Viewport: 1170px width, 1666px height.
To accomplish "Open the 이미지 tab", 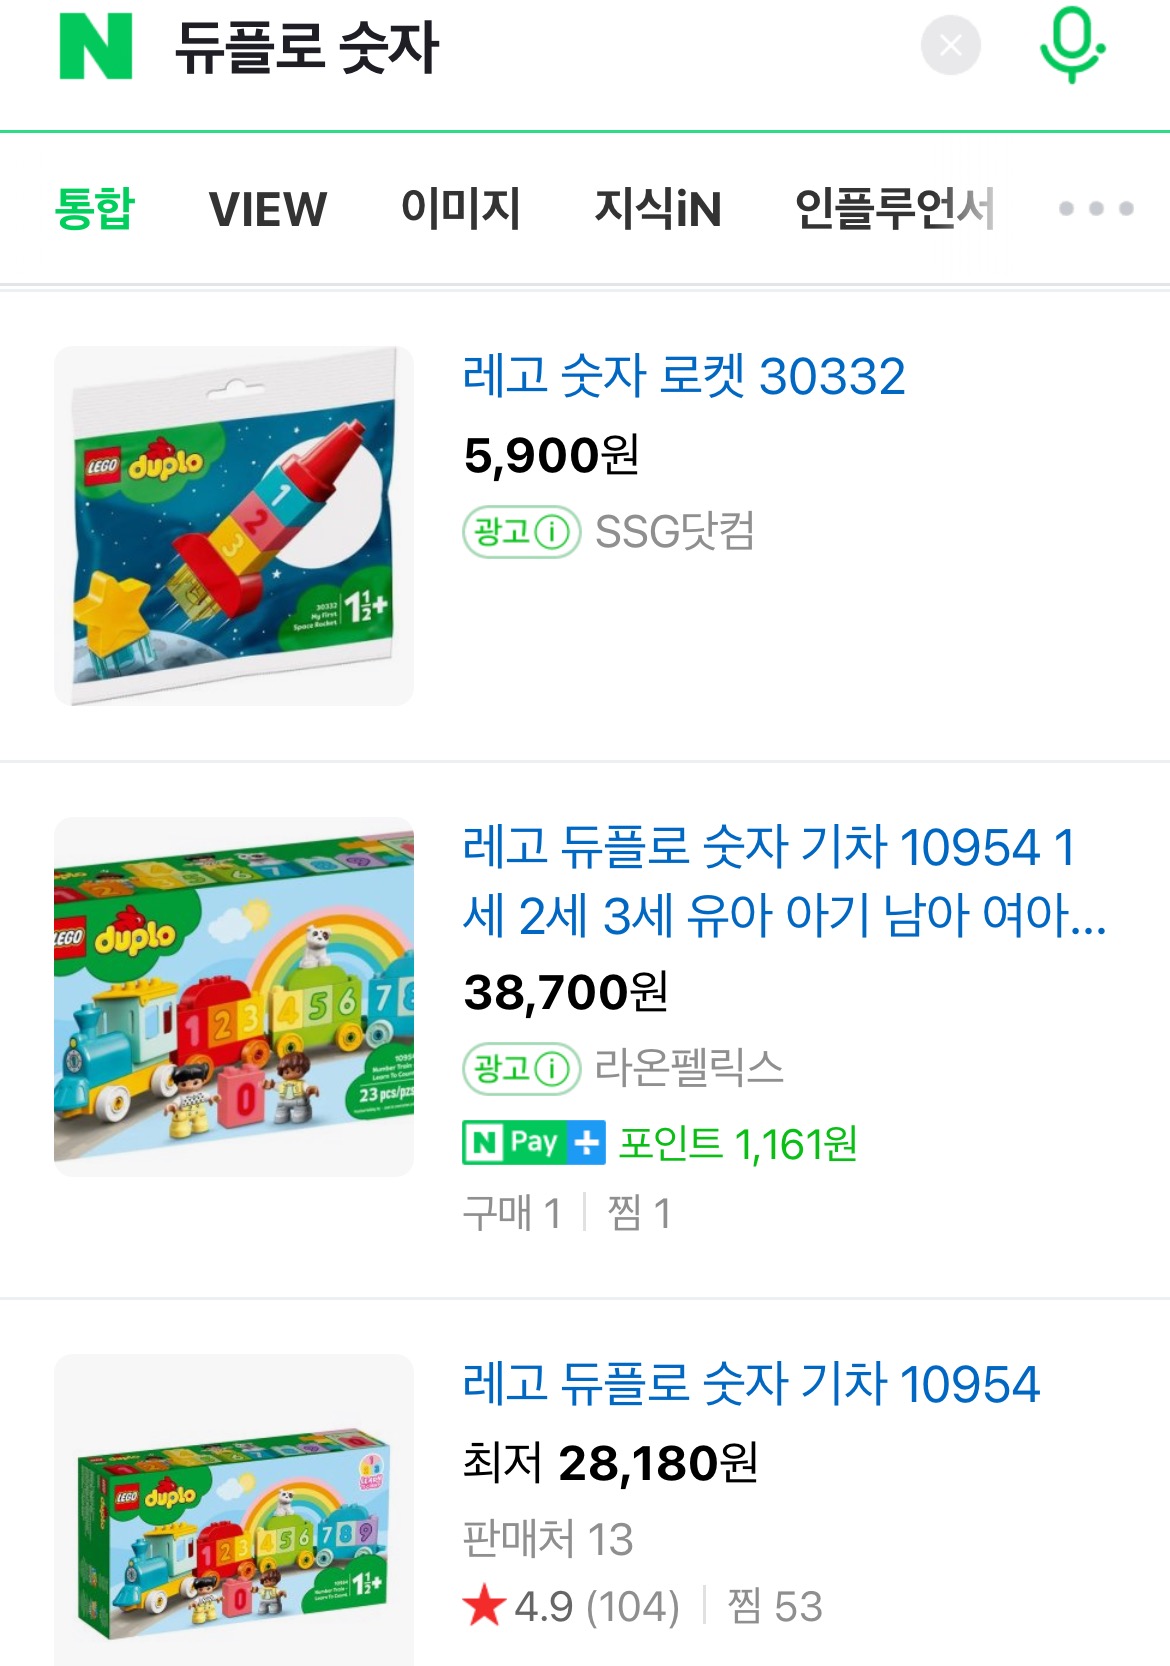I will tap(460, 209).
